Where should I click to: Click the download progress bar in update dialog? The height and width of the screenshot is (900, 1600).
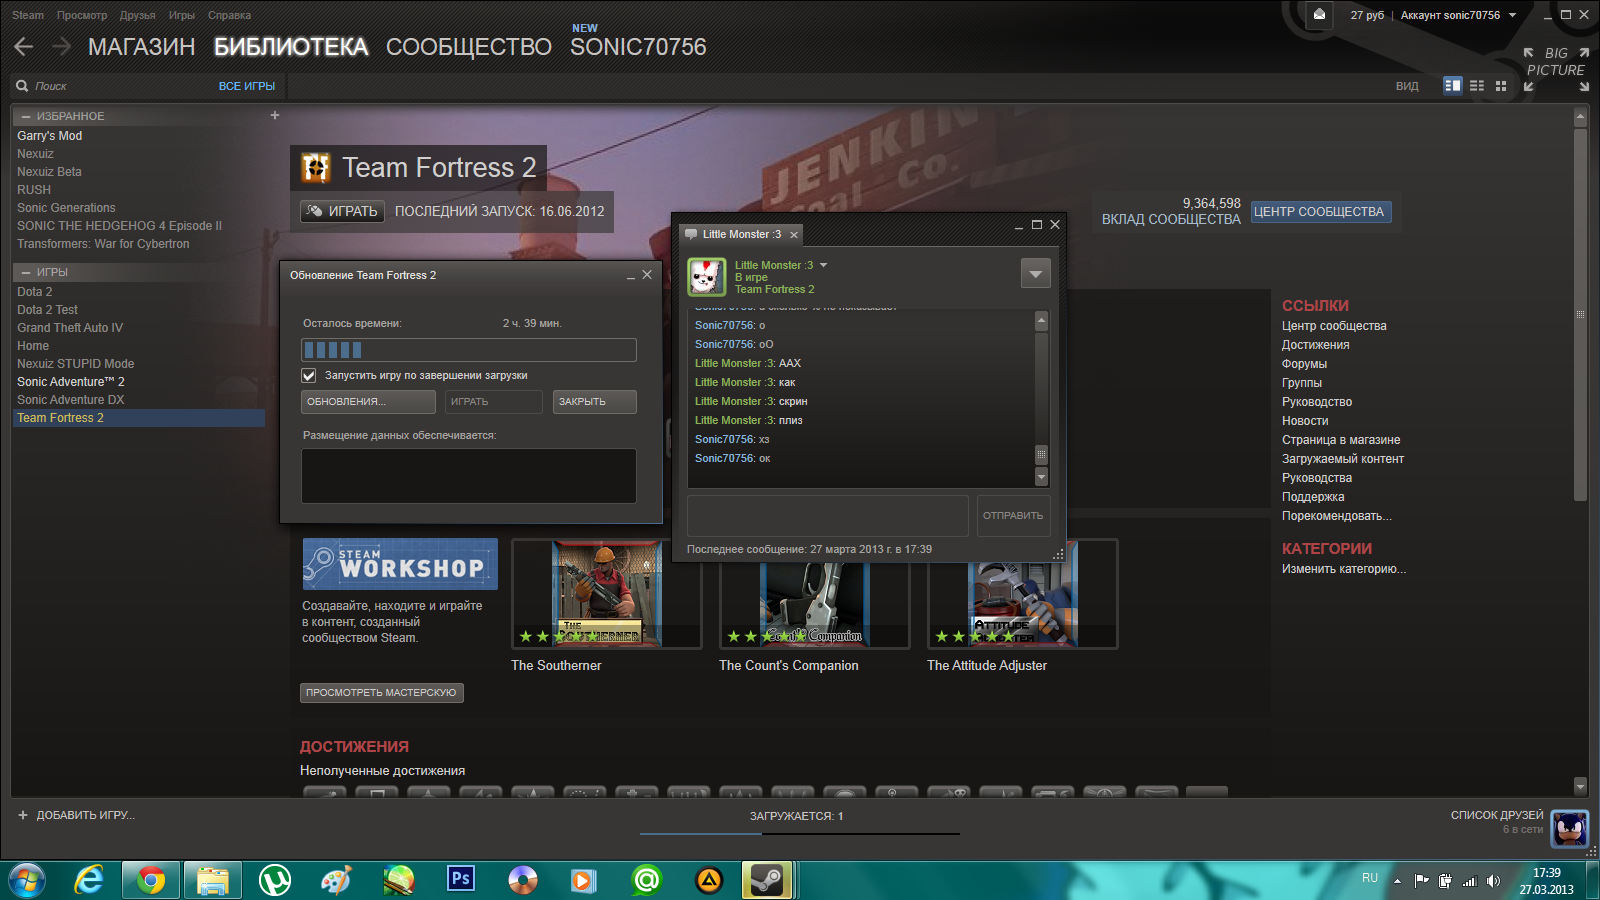pyautogui.click(x=469, y=350)
